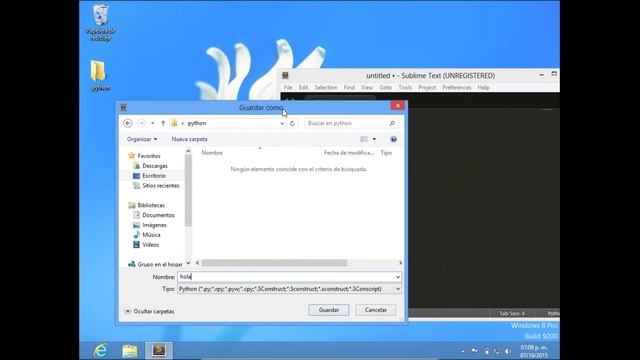Click the navigation pane vertical scrollbar
The height and width of the screenshot is (360, 640).
click(188, 191)
